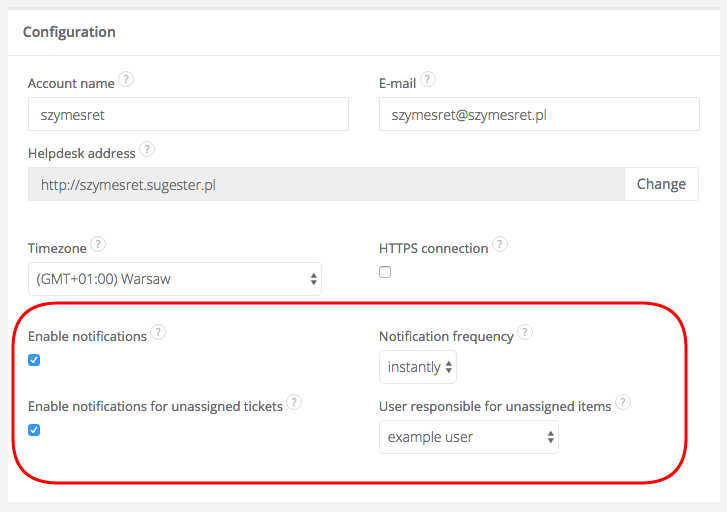Image resolution: width=727 pixels, height=512 pixels.
Task: Focus the E-mail input field
Action: pos(539,114)
